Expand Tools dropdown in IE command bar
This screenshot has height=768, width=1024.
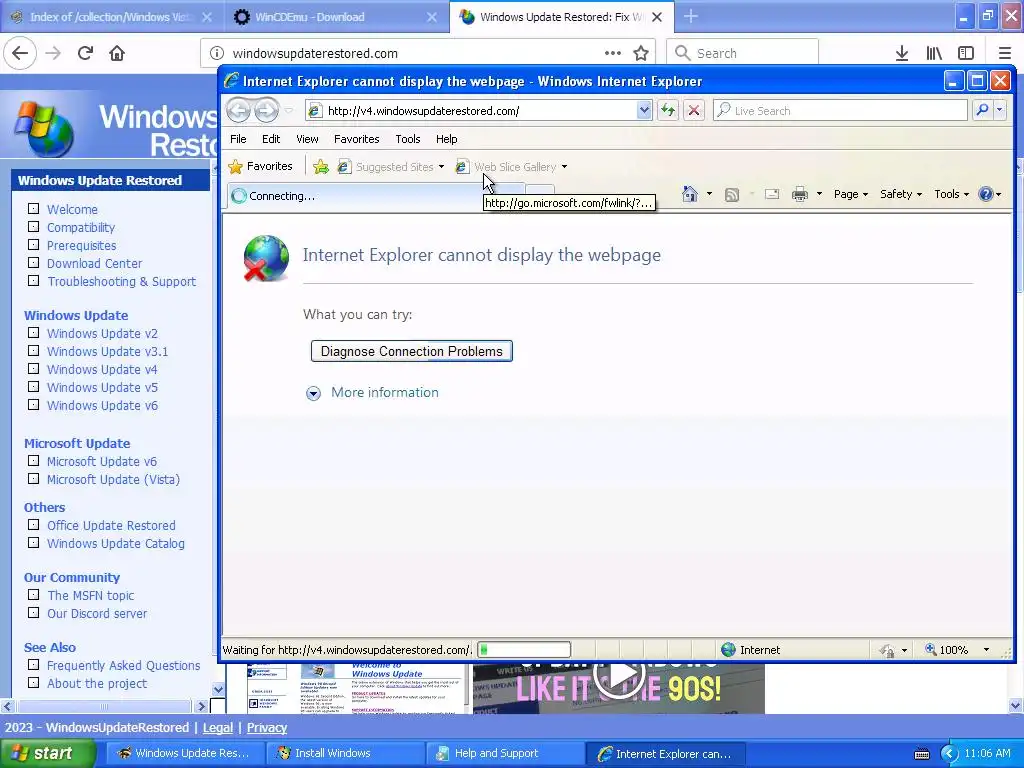point(951,194)
